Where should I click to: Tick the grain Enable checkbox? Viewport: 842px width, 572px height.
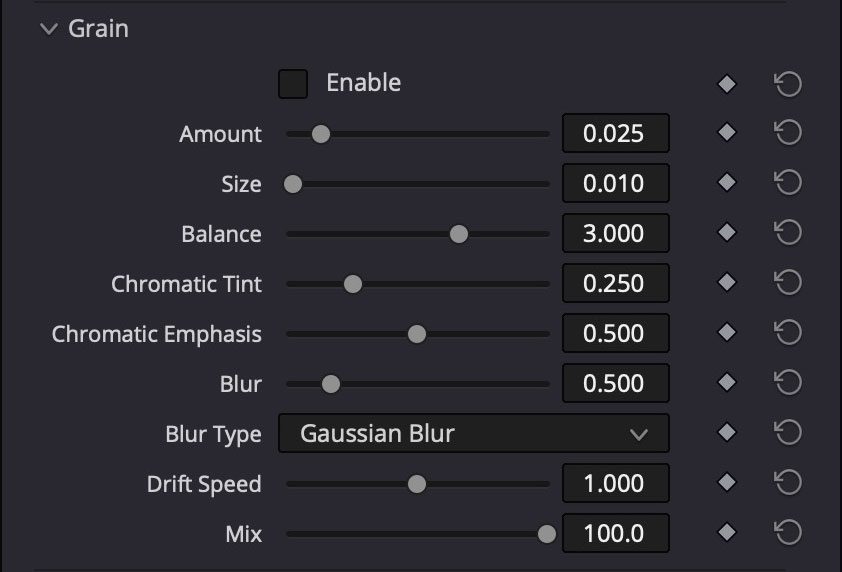tap(293, 84)
